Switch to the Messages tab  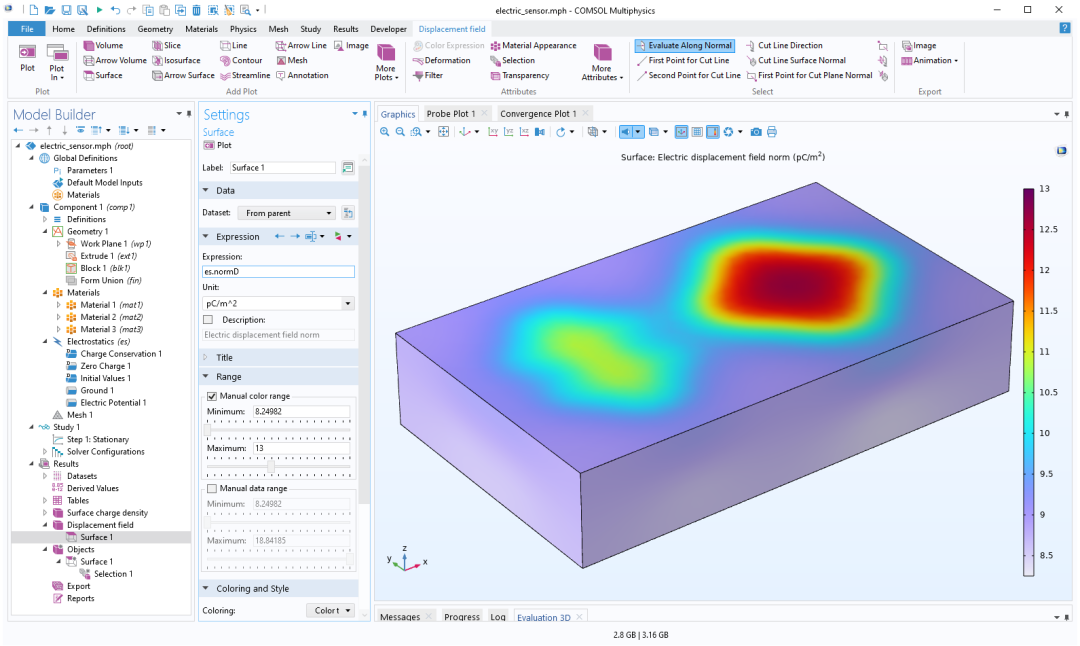(400, 617)
